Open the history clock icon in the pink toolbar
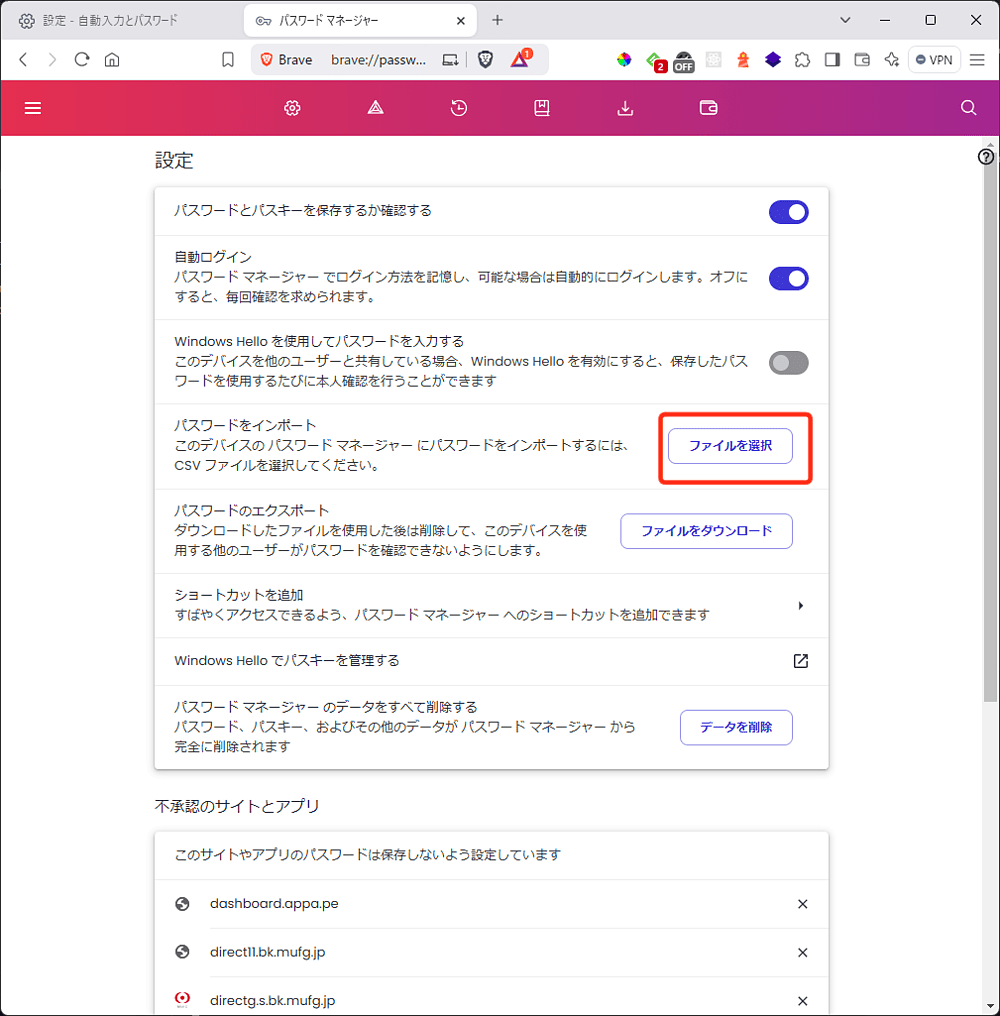This screenshot has height=1016, width=1000. pyautogui.click(x=458, y=108)
